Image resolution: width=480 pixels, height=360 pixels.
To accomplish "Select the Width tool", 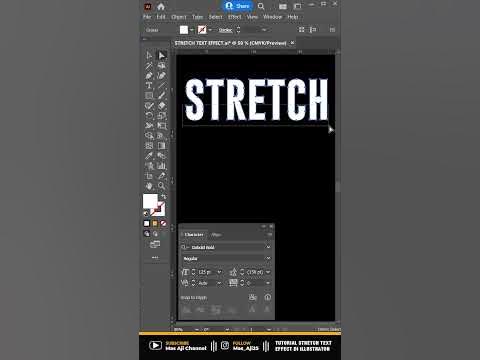I will click(x=149, y=126).
